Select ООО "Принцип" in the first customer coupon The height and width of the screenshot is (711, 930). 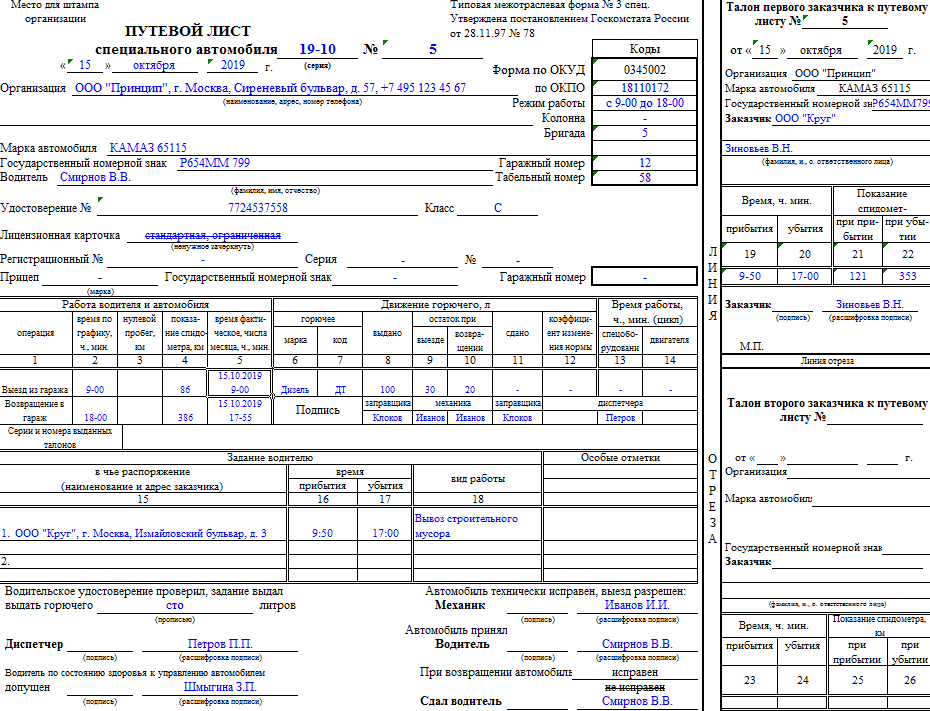835,74
